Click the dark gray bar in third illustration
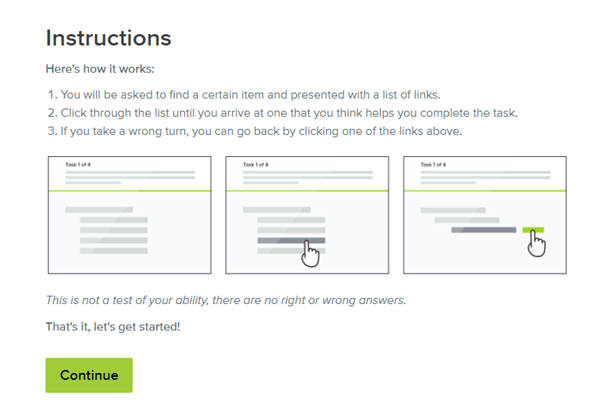The width and height of the screenshot is (602, 417). [x=484, y=230]
